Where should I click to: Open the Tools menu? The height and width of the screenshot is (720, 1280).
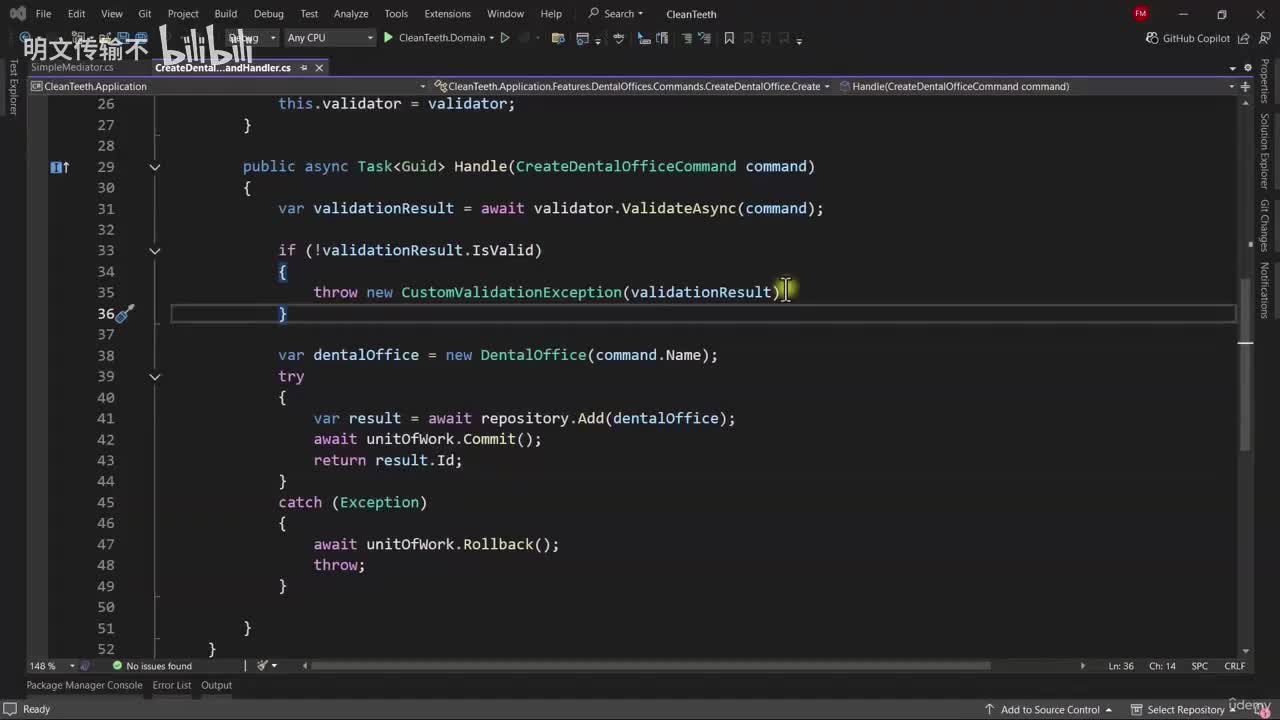396,14
